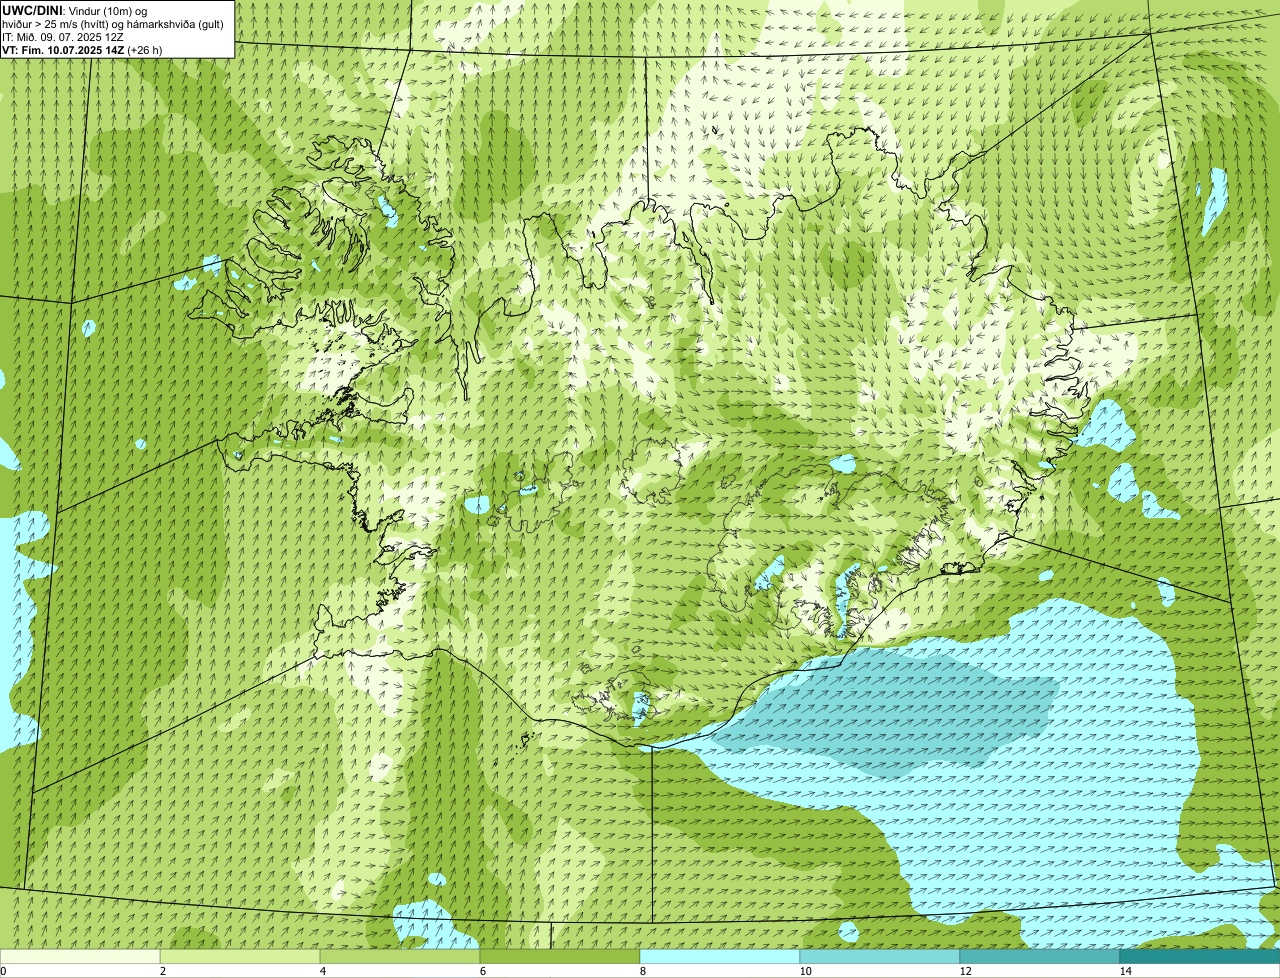The height and width of the screenshot is (978, 1280).
Task: Click the '10' label on the wind scale
Action: [x=805, y=971]
